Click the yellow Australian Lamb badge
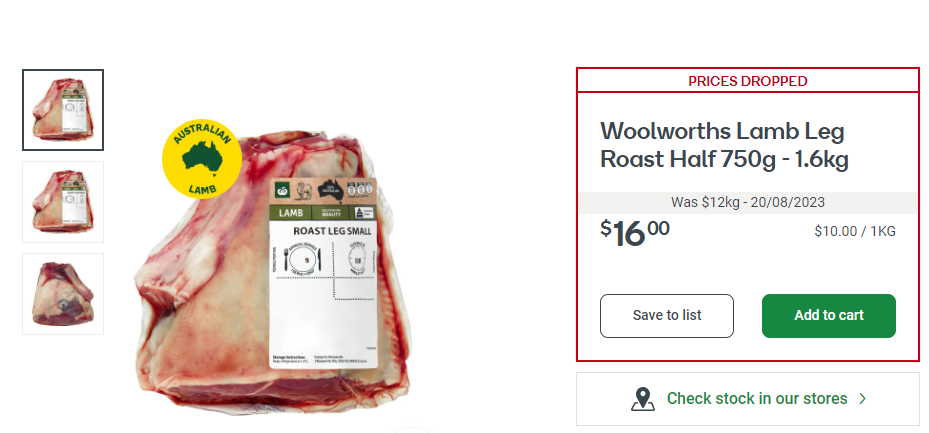Viewport: 929px width, 433px height. [202, 159]
